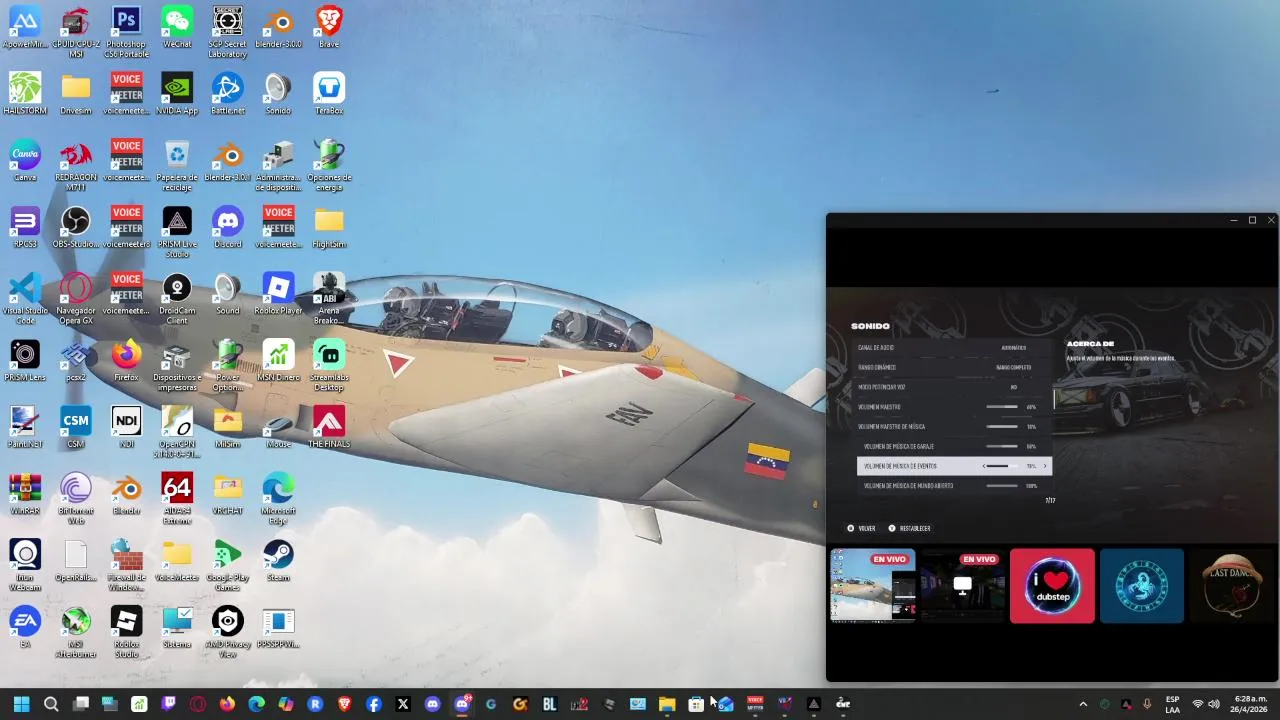Select Navegador Opera GX desktop icon

pos(76,299)
